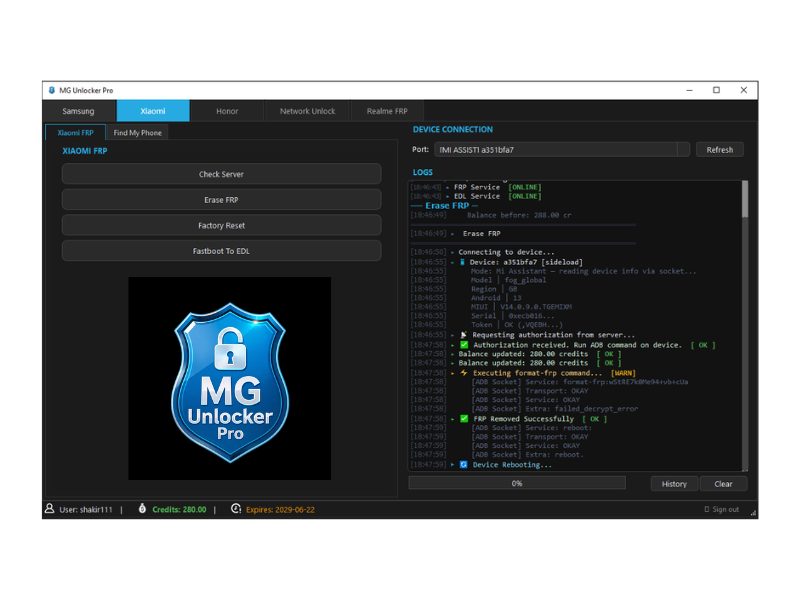This screenshot has width=800, height=600.
Task: Click the 'Expires: 2029-06-22' status text
Action: point(280,509)
